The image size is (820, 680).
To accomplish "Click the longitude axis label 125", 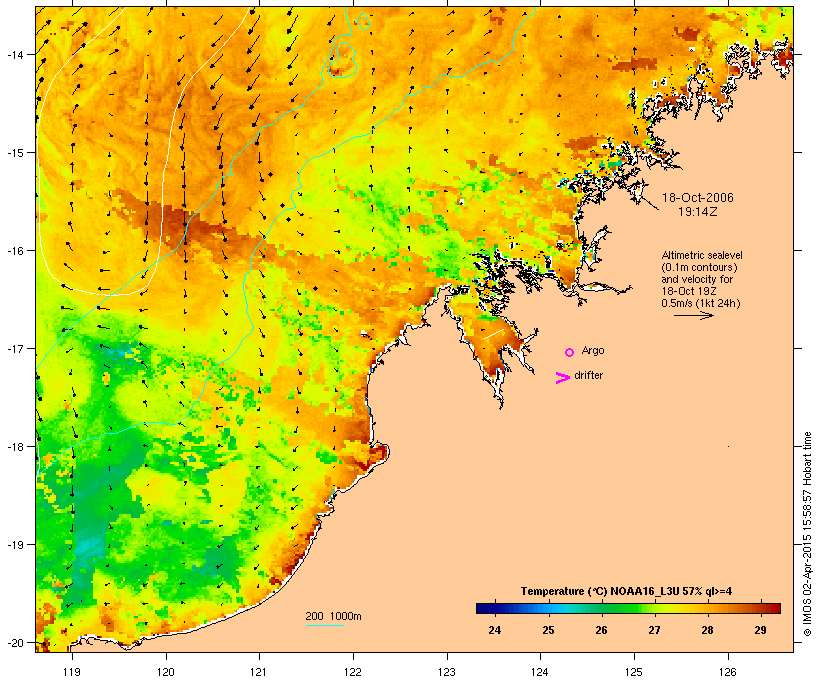I will pos(634,671).
